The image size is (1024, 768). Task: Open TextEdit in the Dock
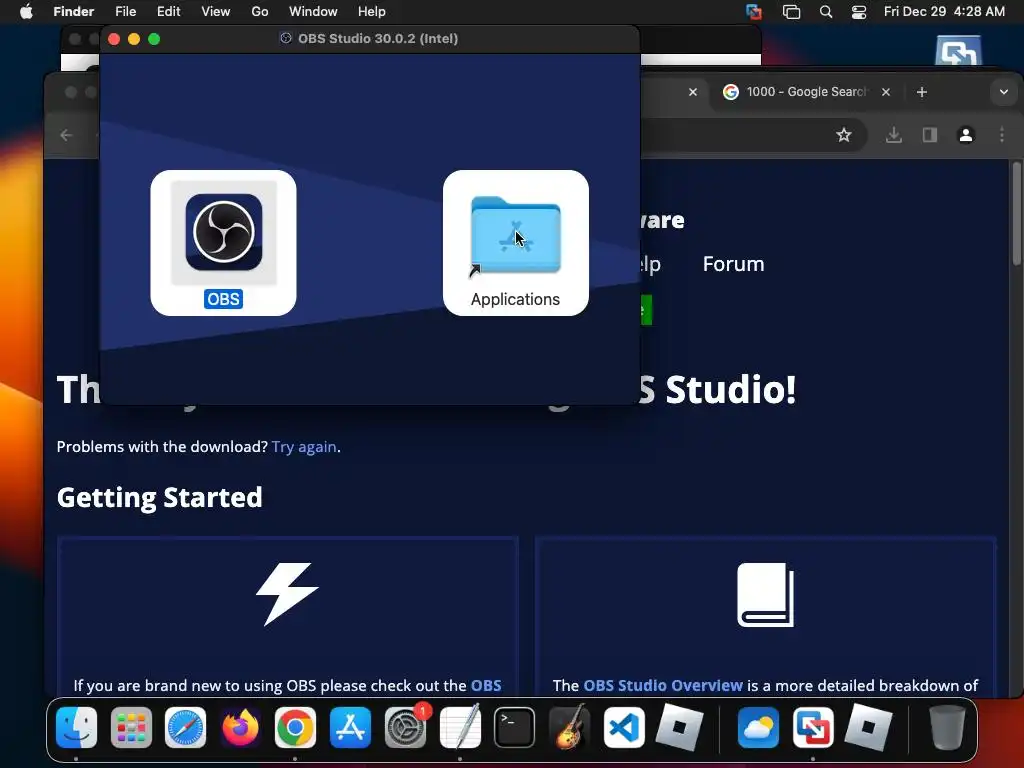click(x=460, y=727)
